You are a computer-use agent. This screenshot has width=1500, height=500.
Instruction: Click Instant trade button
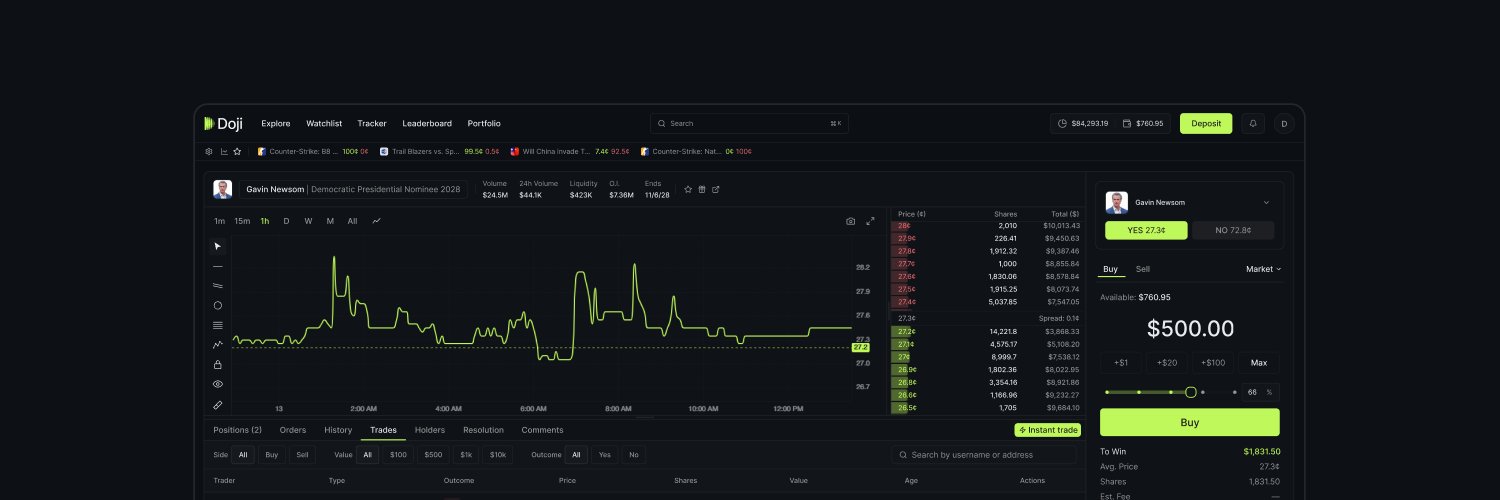click(x=1047, y=430)
